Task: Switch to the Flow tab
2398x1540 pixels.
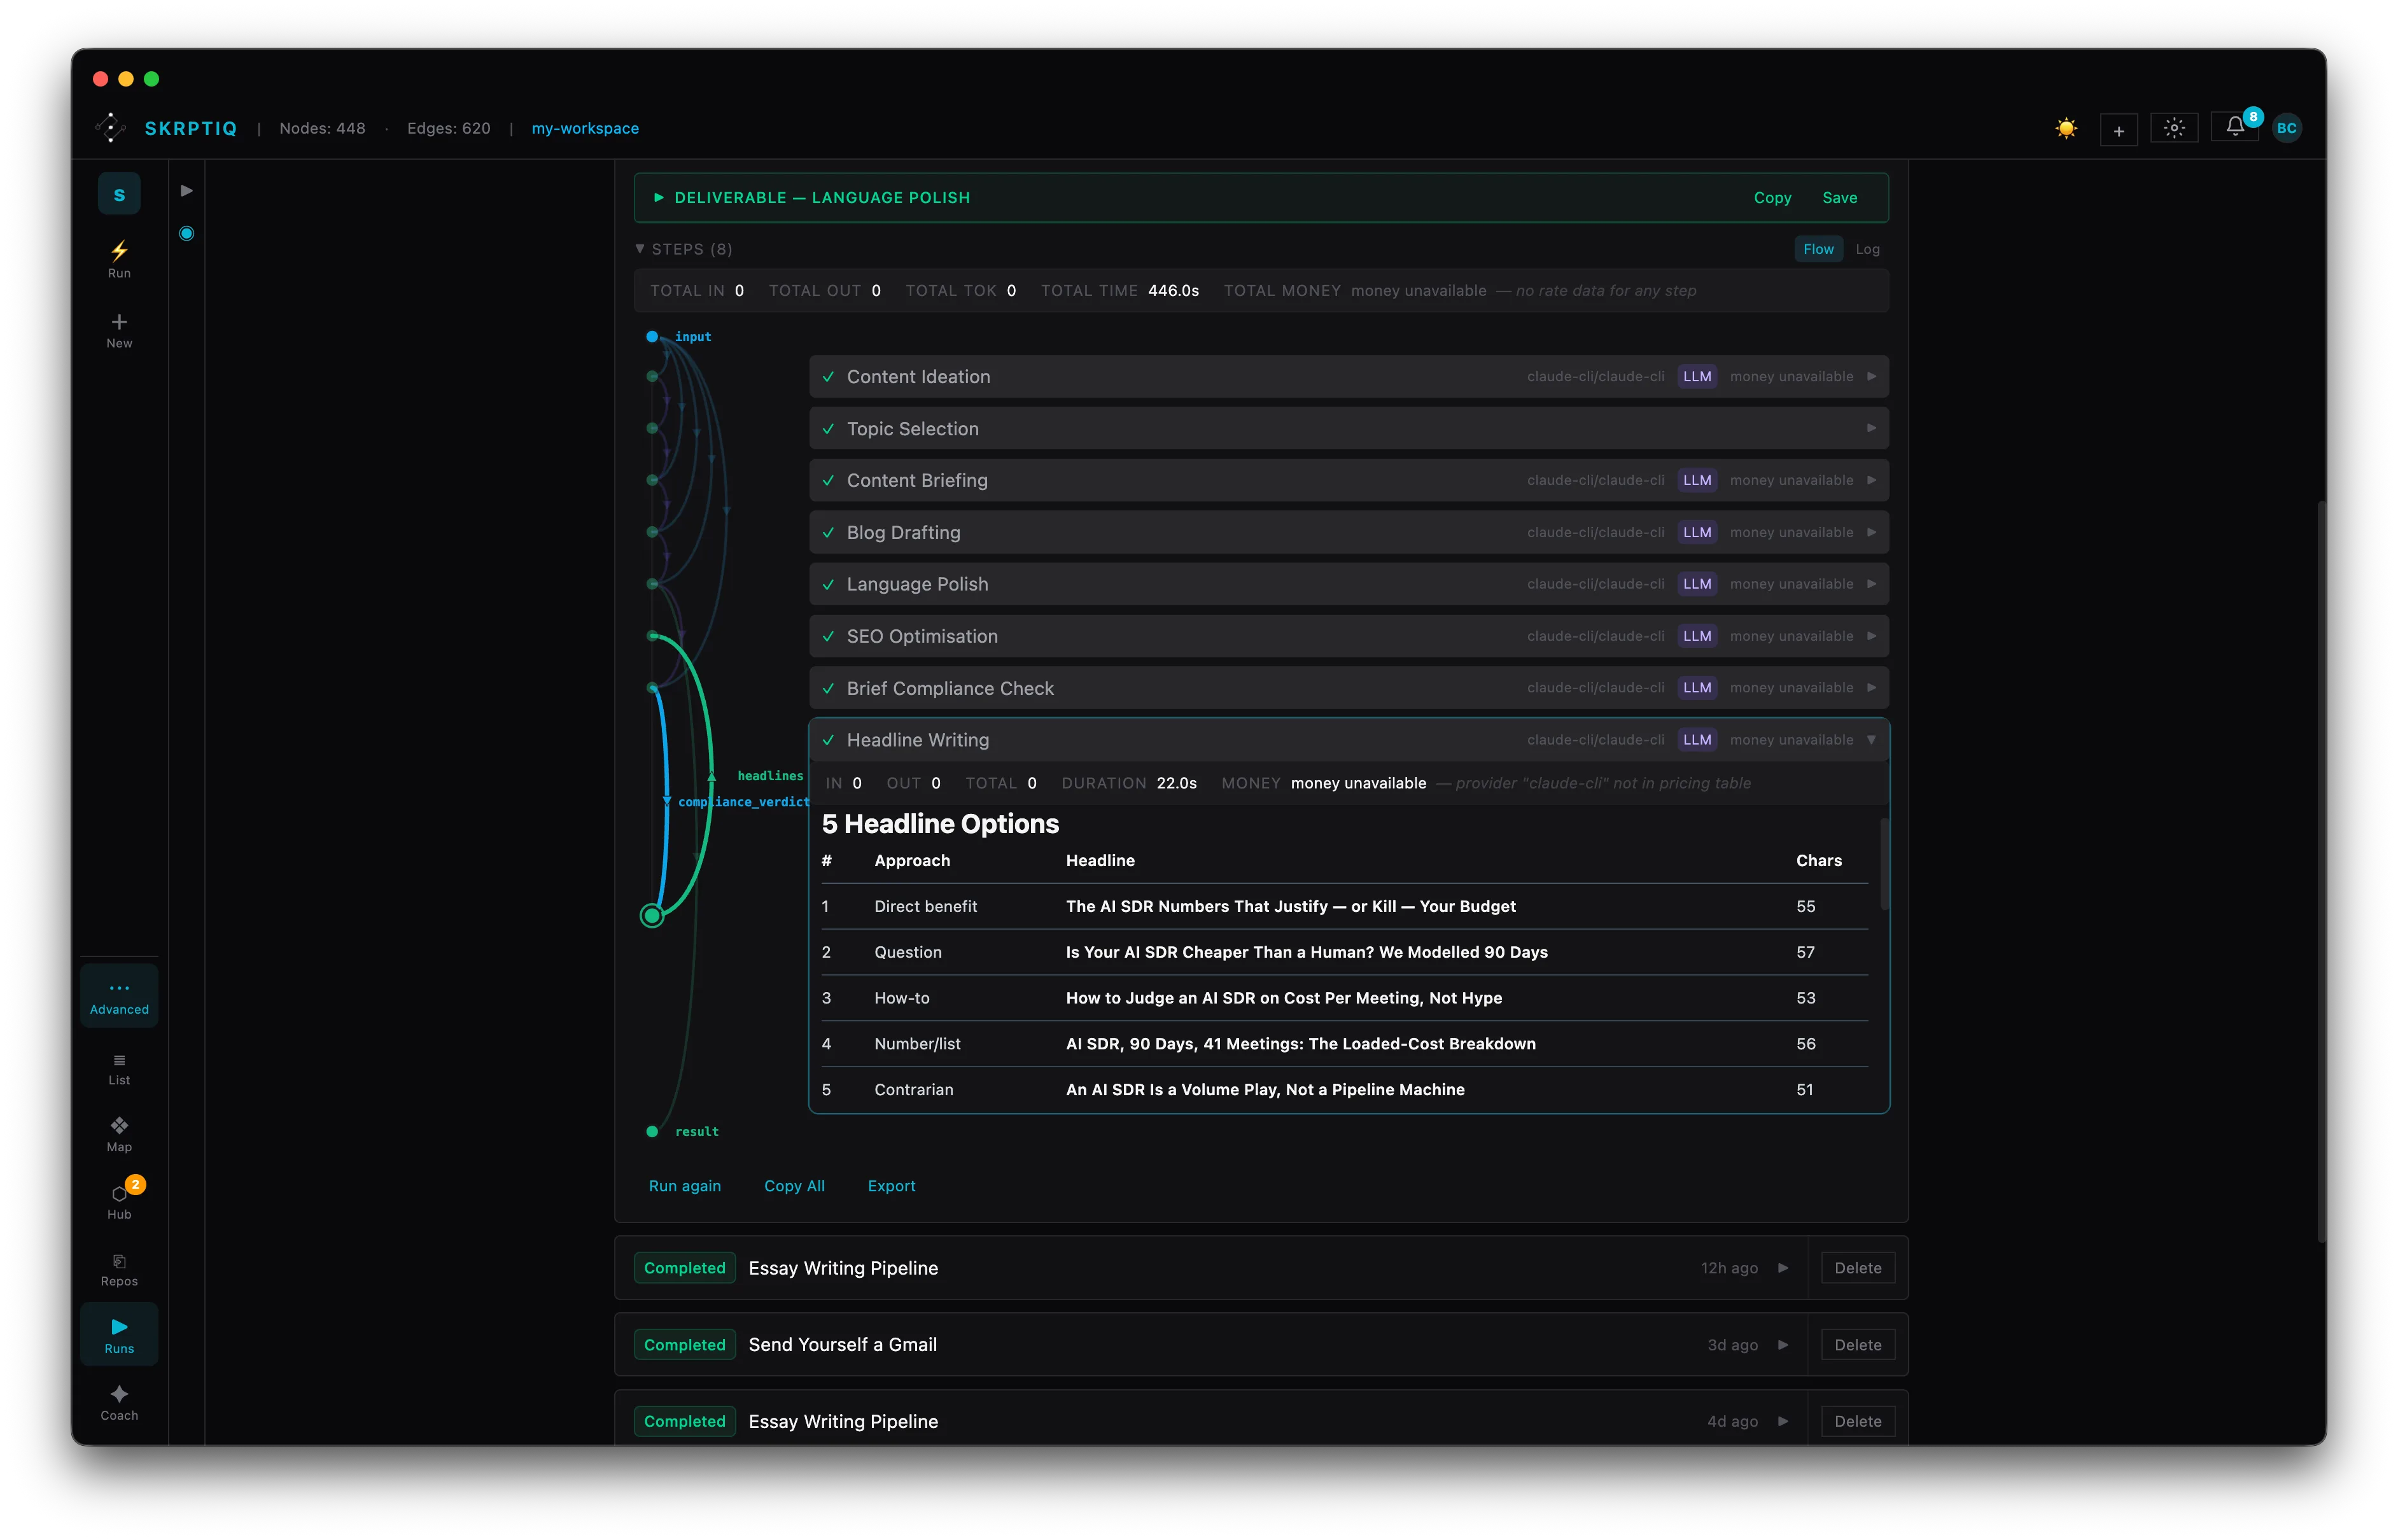Action: pyautogui.click(x=1818, y=249)
